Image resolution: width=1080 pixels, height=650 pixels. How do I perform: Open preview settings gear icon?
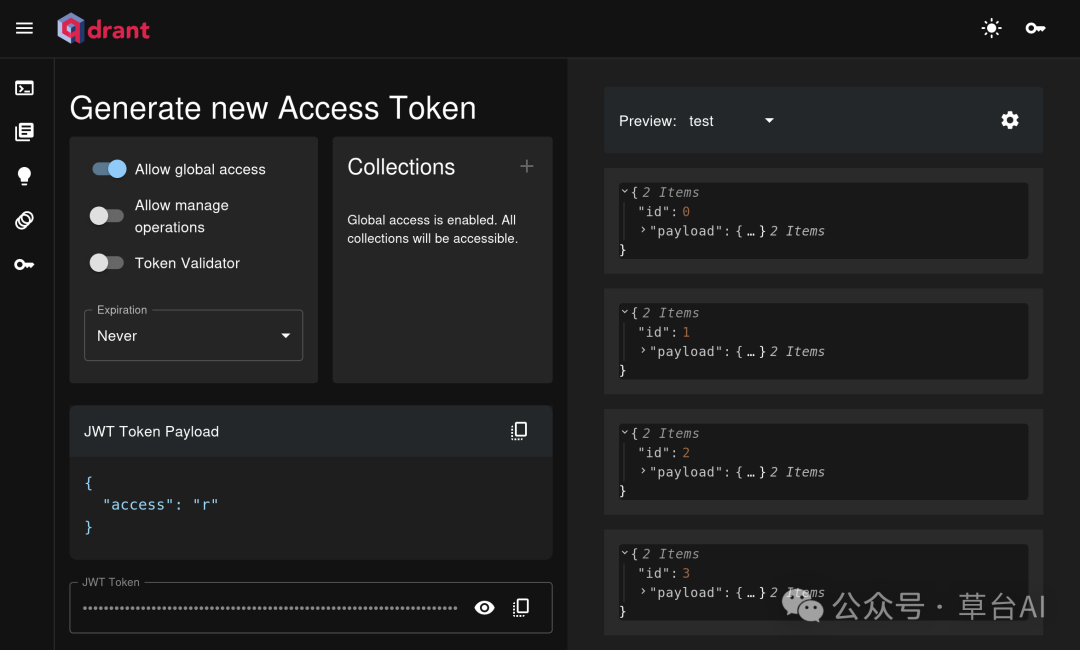[x=1010, y=120]
